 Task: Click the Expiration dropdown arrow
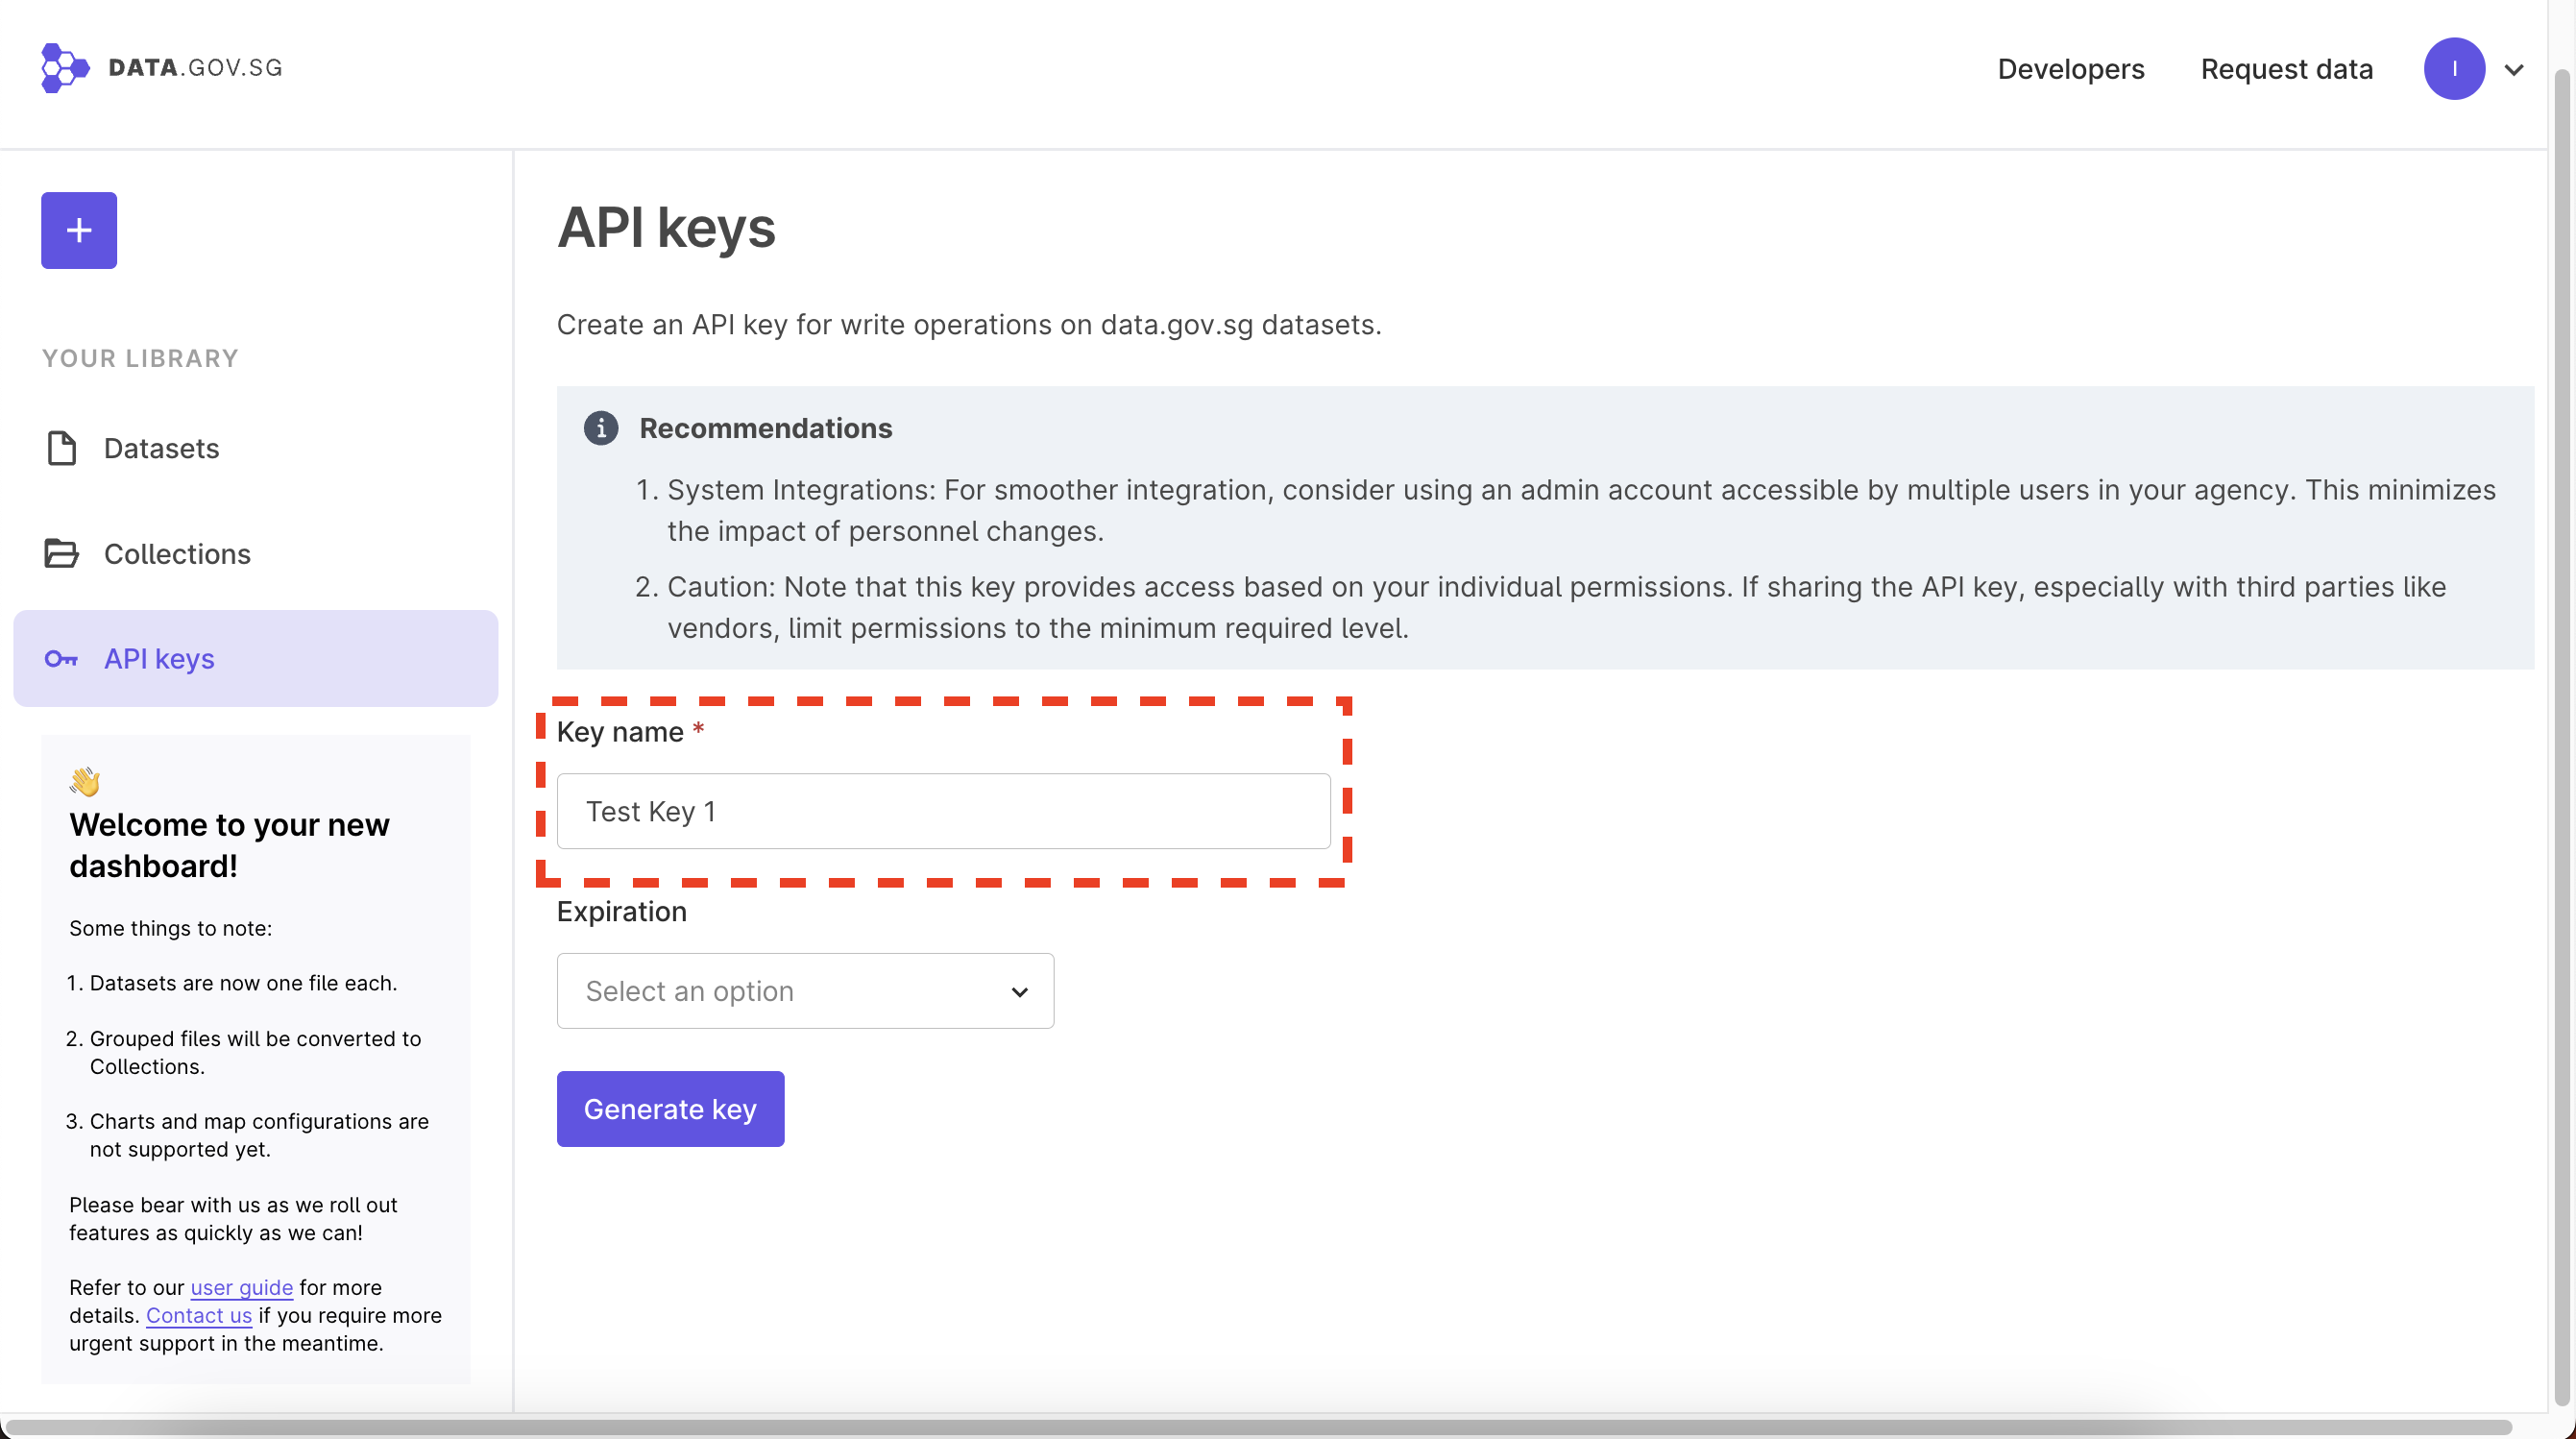pyautogui.click(x=1019, y=992)
